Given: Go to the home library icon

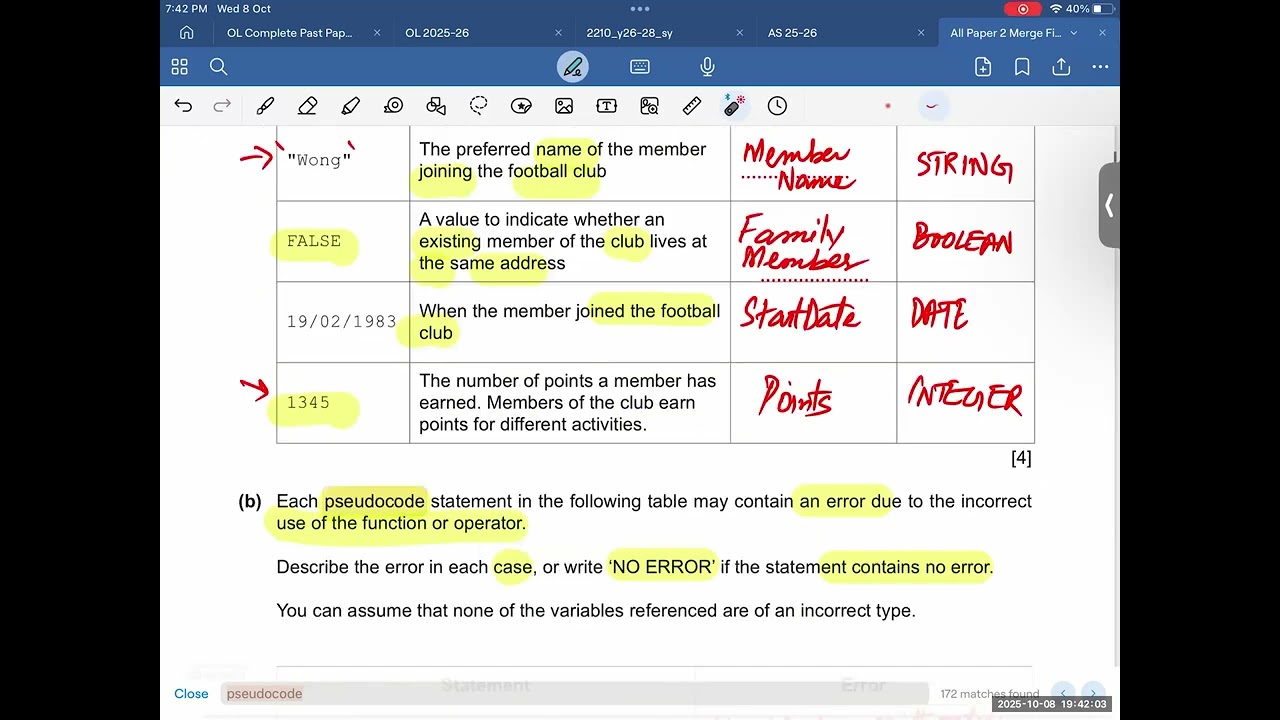Looking at the screenshot, I should point(186,33).
